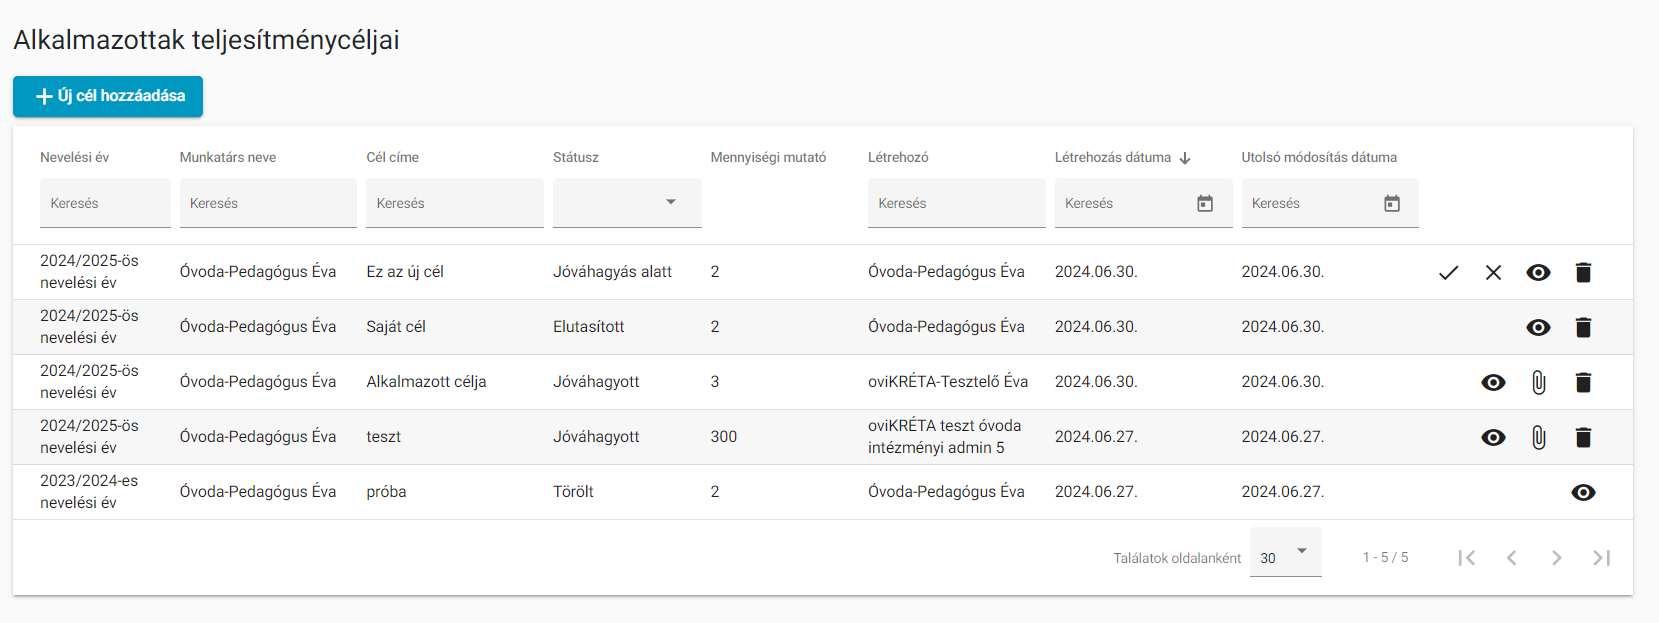Toggle sort arrow next to Létrehozás dátuma
1659x623 pixels.
1185,158
